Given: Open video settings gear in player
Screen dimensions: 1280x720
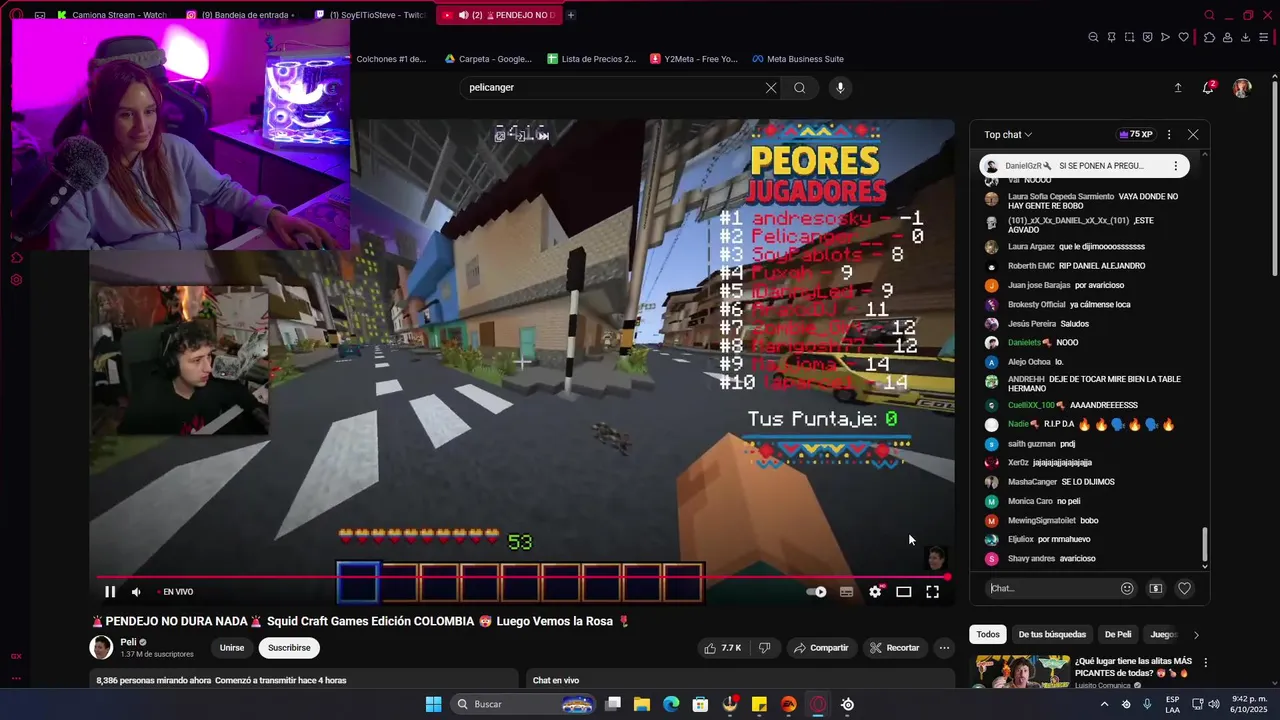Looking at the screenshot, I should [875, 592].
